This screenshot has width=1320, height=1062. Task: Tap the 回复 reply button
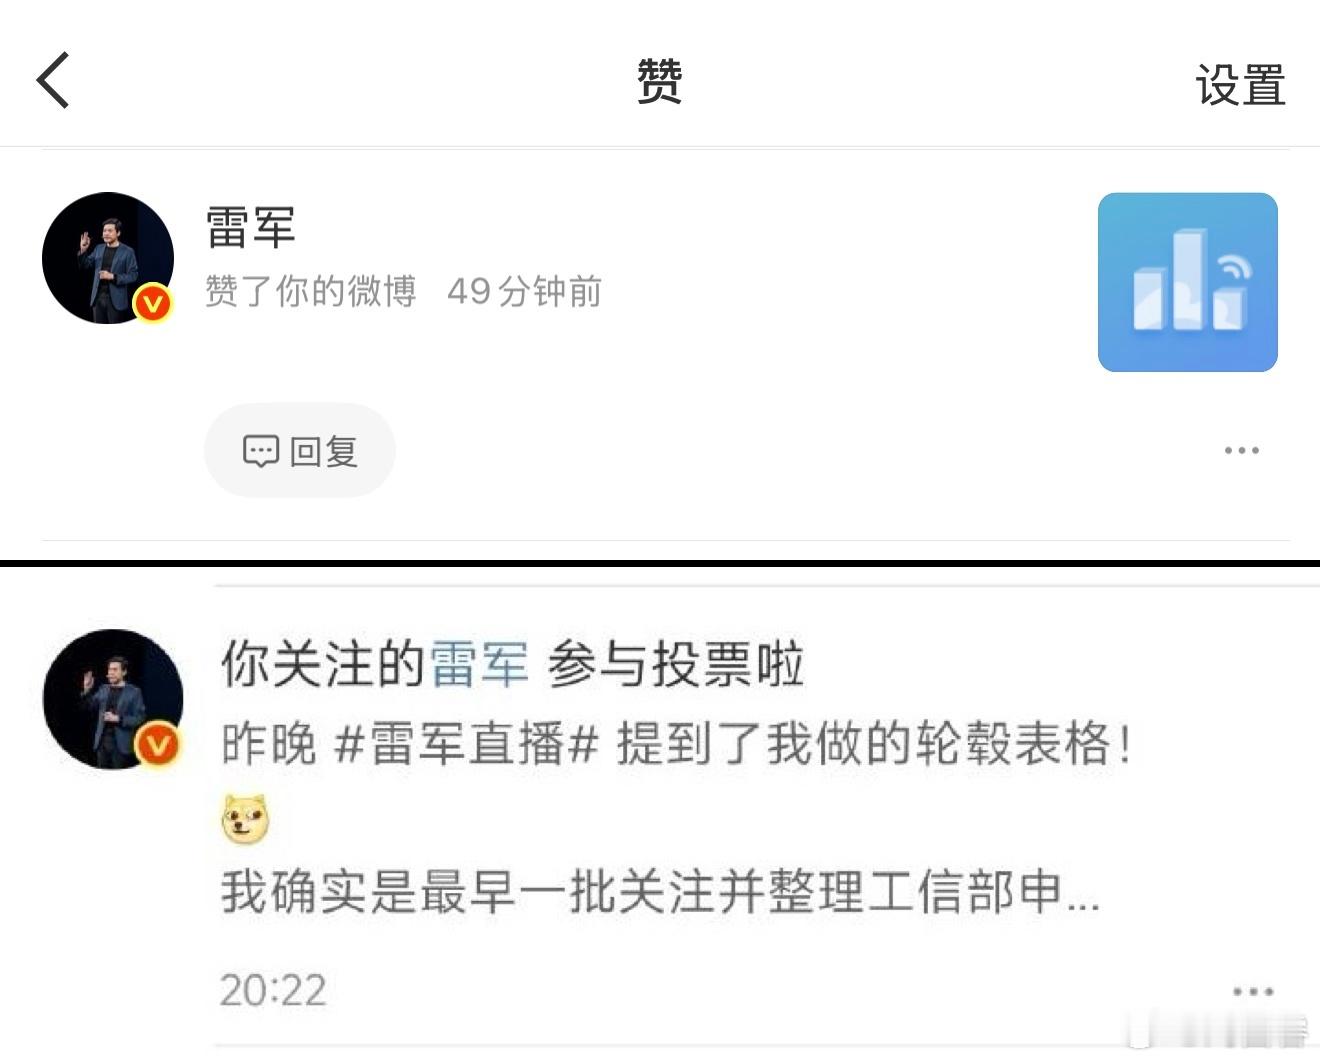pyautogui.click(x=300, y=451)
